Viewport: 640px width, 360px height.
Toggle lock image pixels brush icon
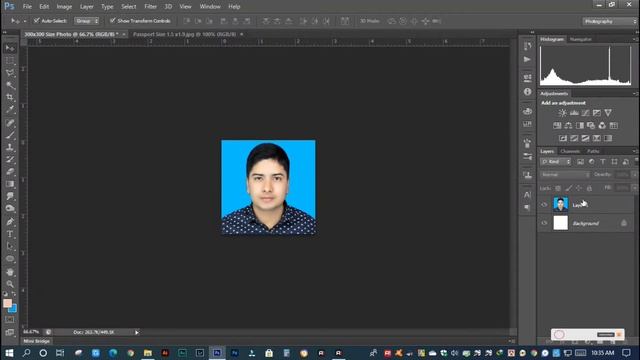(569, 188)
